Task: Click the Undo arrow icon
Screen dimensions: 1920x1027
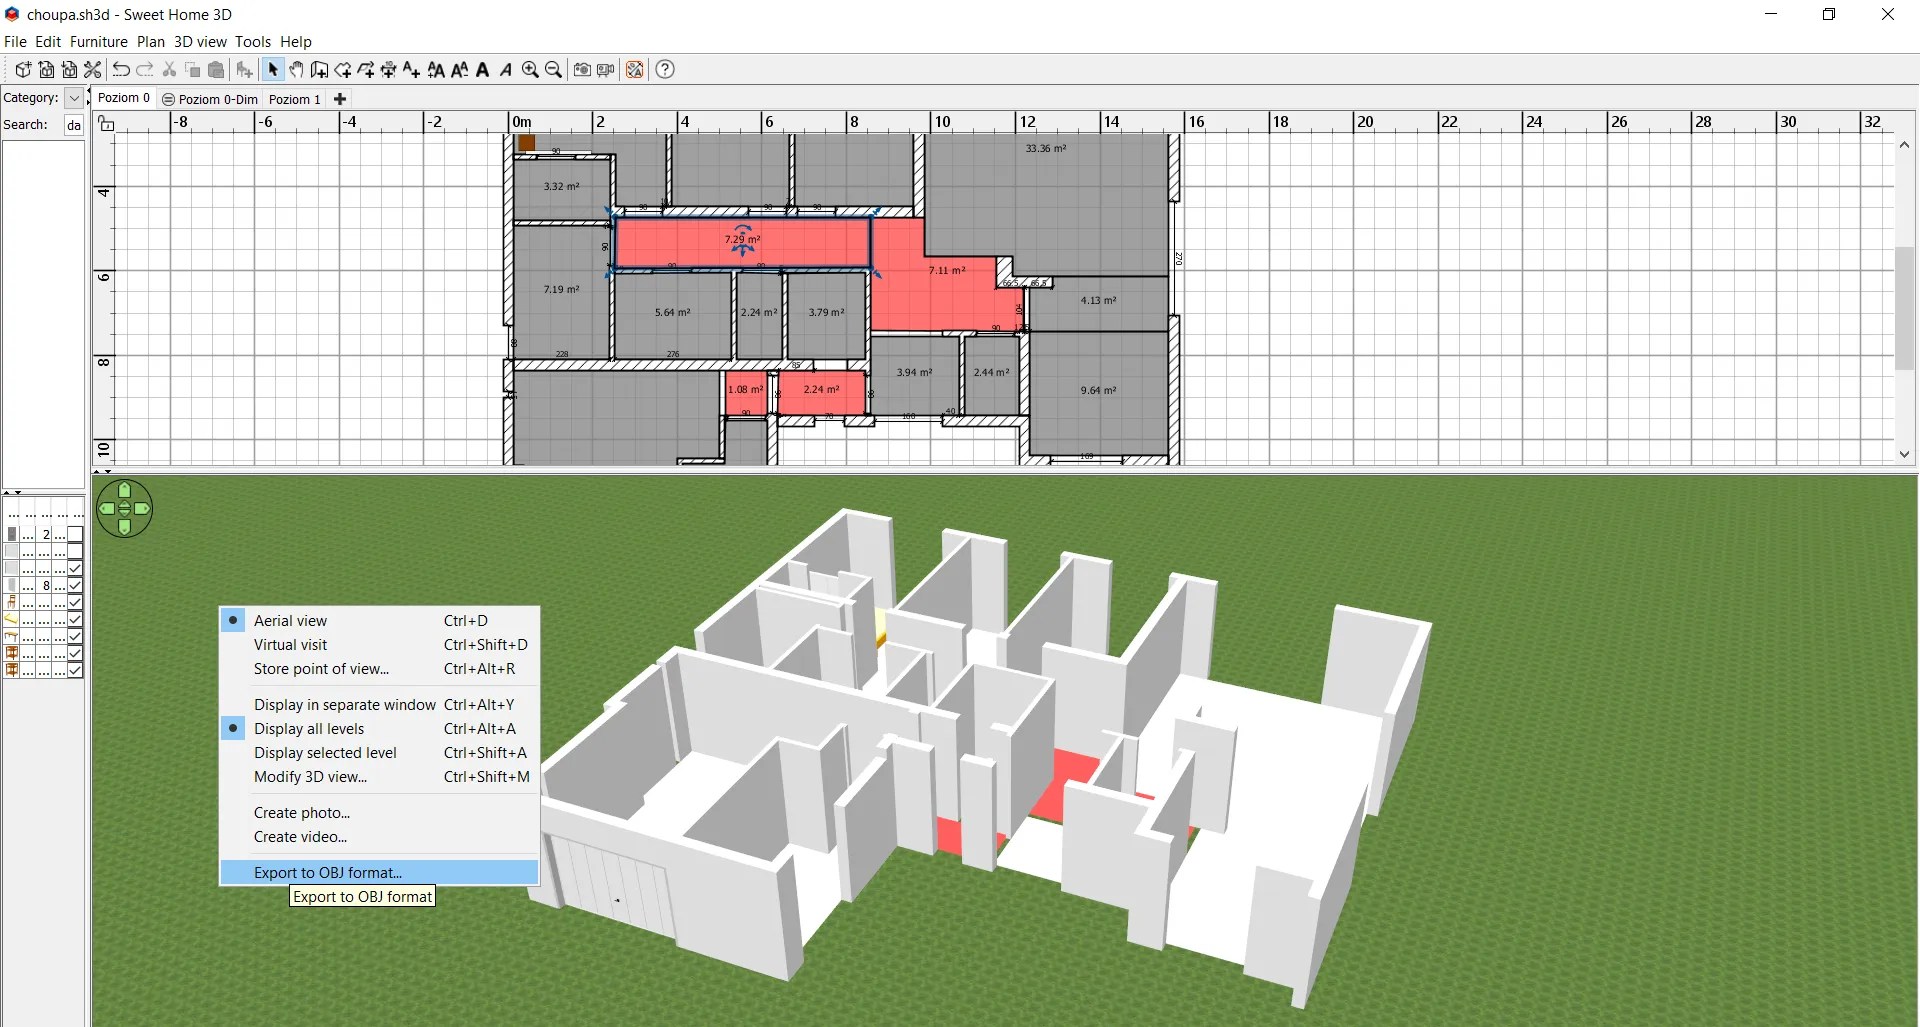Action: point(121,69)
